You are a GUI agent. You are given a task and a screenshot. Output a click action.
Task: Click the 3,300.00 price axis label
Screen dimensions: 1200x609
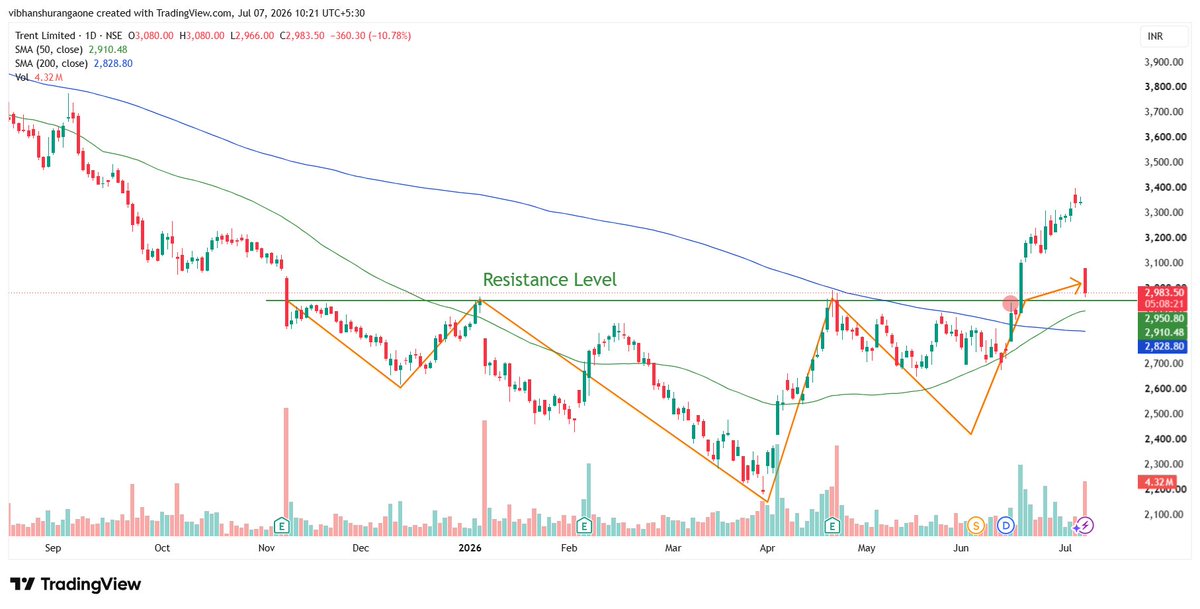(1166, 213)
